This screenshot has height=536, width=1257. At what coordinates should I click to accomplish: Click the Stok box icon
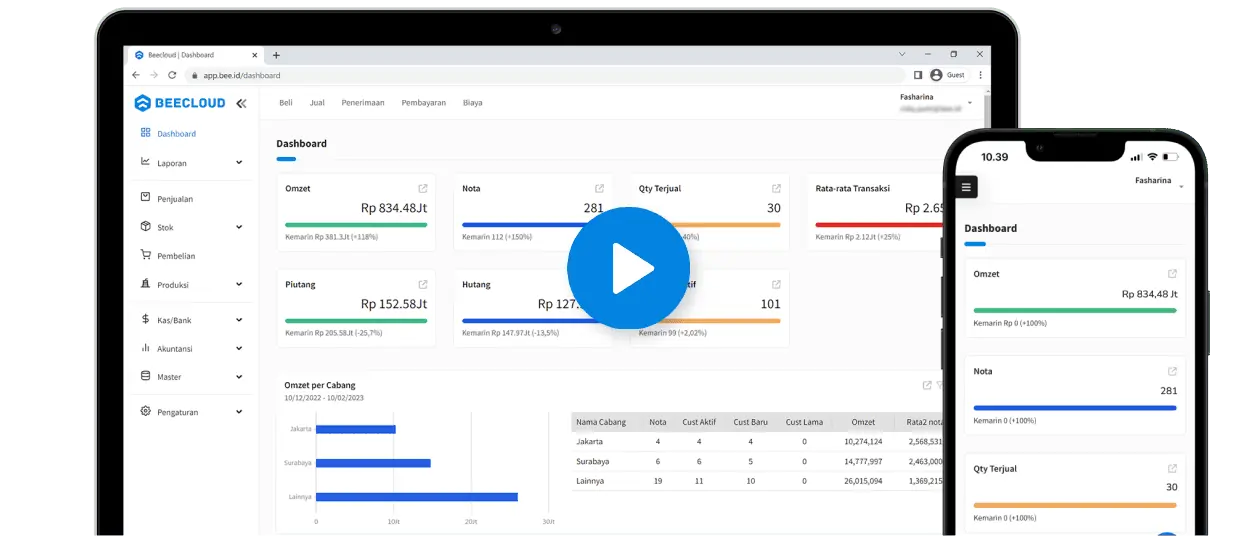coord(145,227)
